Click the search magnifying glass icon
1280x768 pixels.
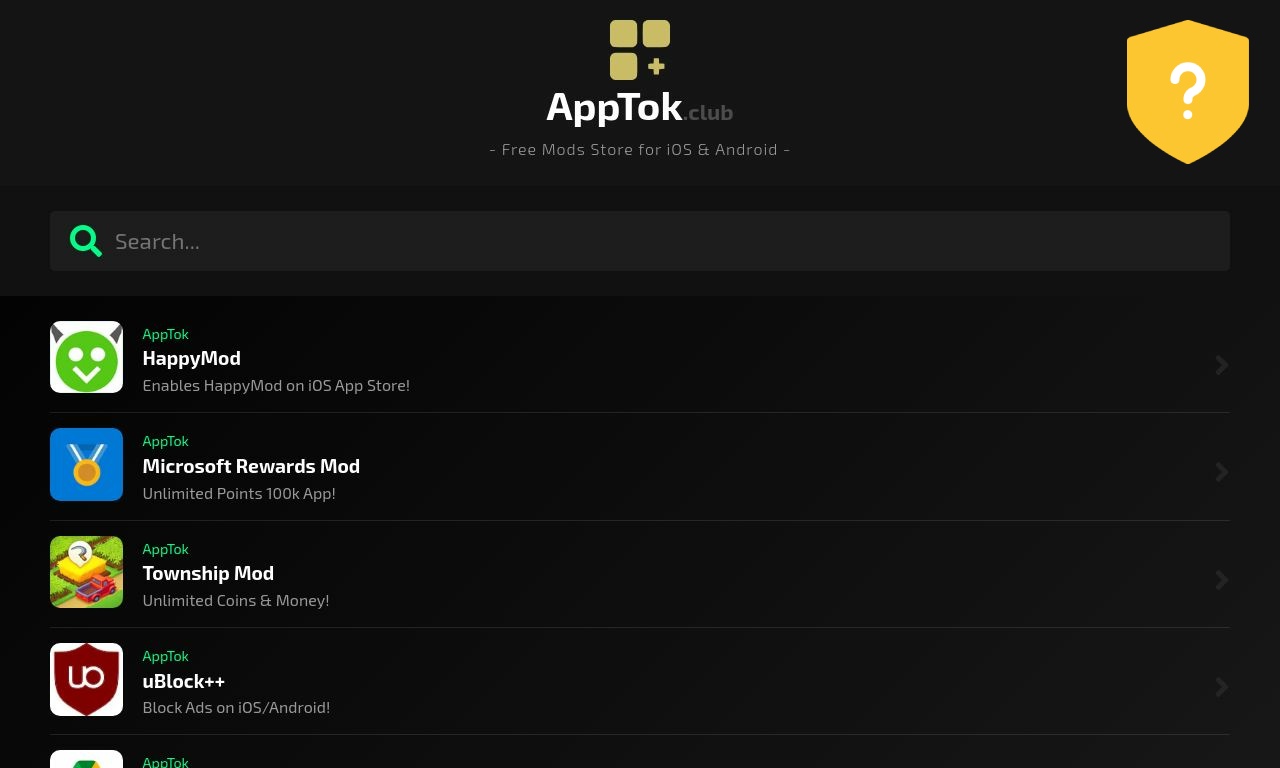(x=86, y=241)
